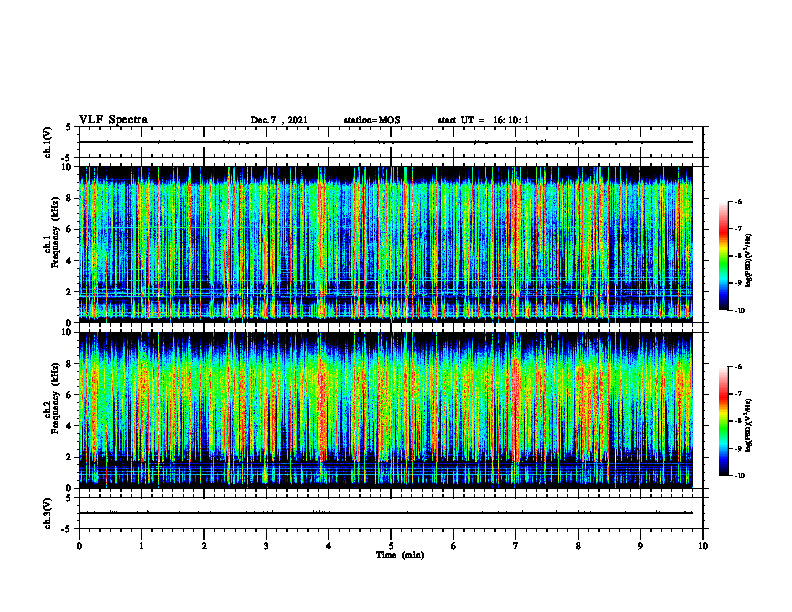Viewport: 792px width, 612px height.
Task: Click the "5" tick label on ch.1(V) axis
Action: [69, 127]
